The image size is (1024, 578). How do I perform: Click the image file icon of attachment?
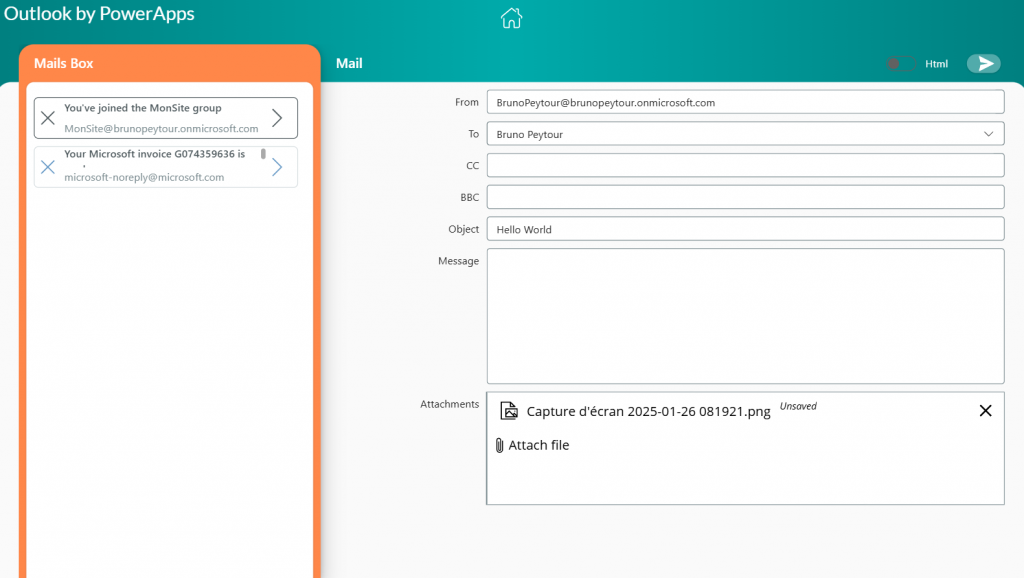coord(510,411)
